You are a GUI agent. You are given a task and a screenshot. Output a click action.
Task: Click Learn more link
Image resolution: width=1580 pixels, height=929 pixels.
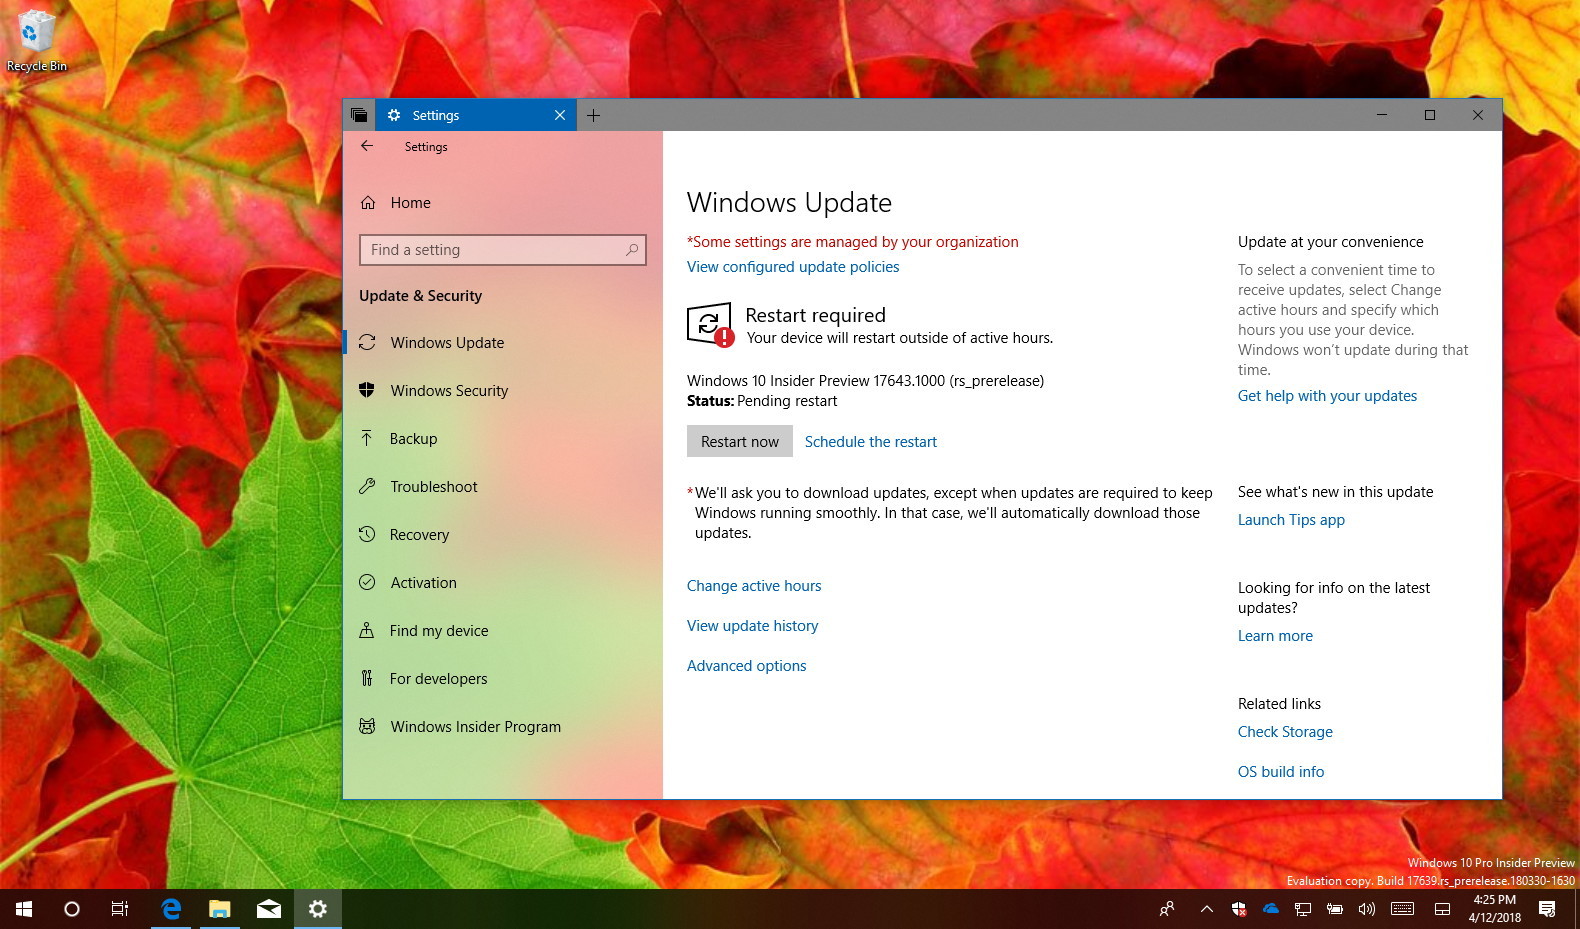coord(1275,636)
